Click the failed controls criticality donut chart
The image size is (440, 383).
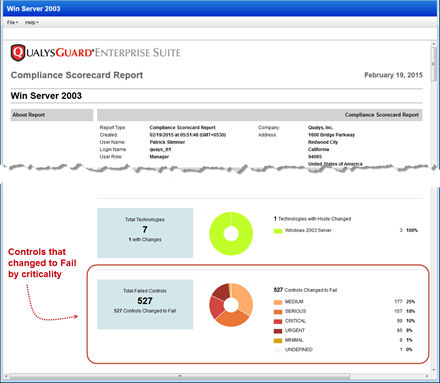(231, 305)
